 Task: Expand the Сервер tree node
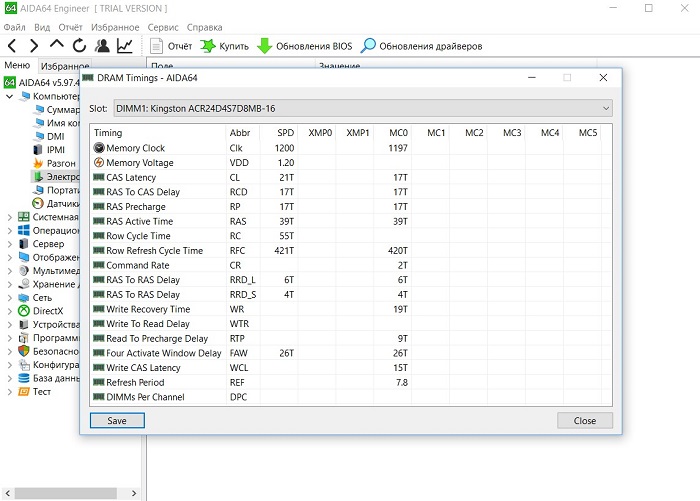9,244
